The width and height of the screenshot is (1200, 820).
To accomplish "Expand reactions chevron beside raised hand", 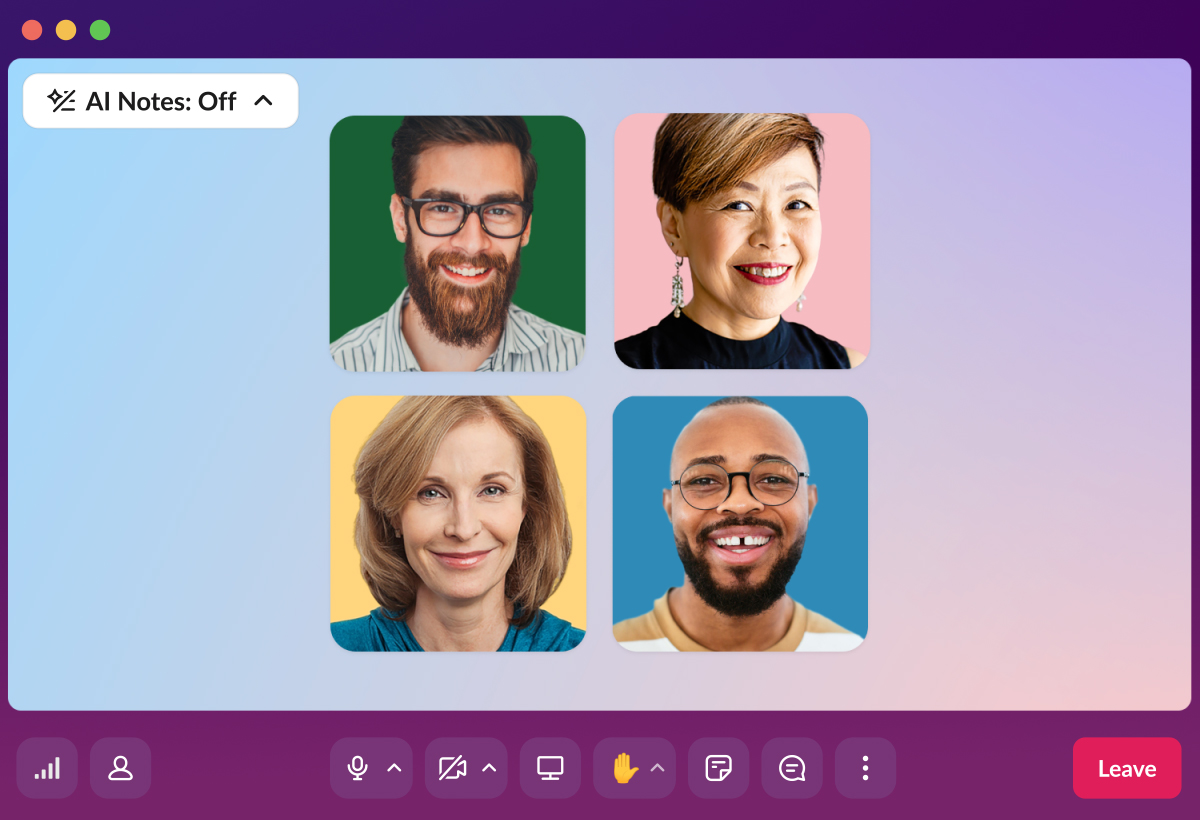I will 658,768.
